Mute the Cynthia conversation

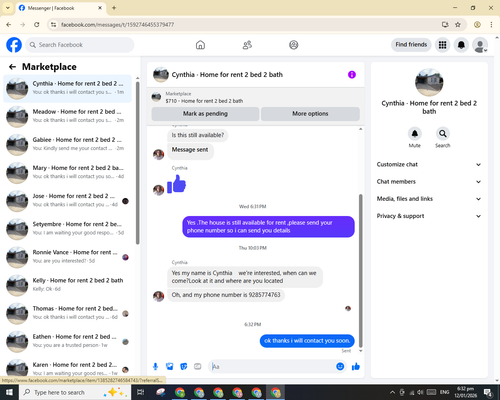(x=415, y=134)
